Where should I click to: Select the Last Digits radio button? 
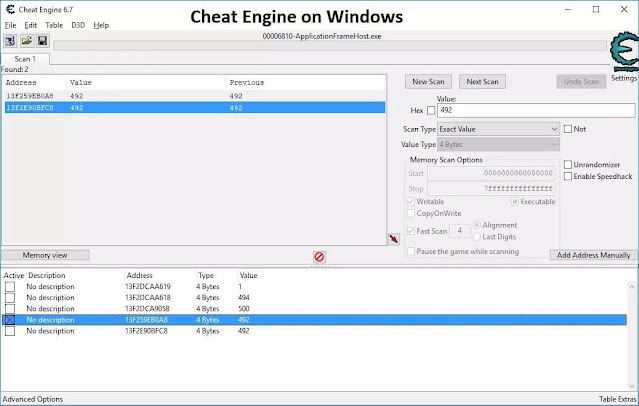point(477,237)
